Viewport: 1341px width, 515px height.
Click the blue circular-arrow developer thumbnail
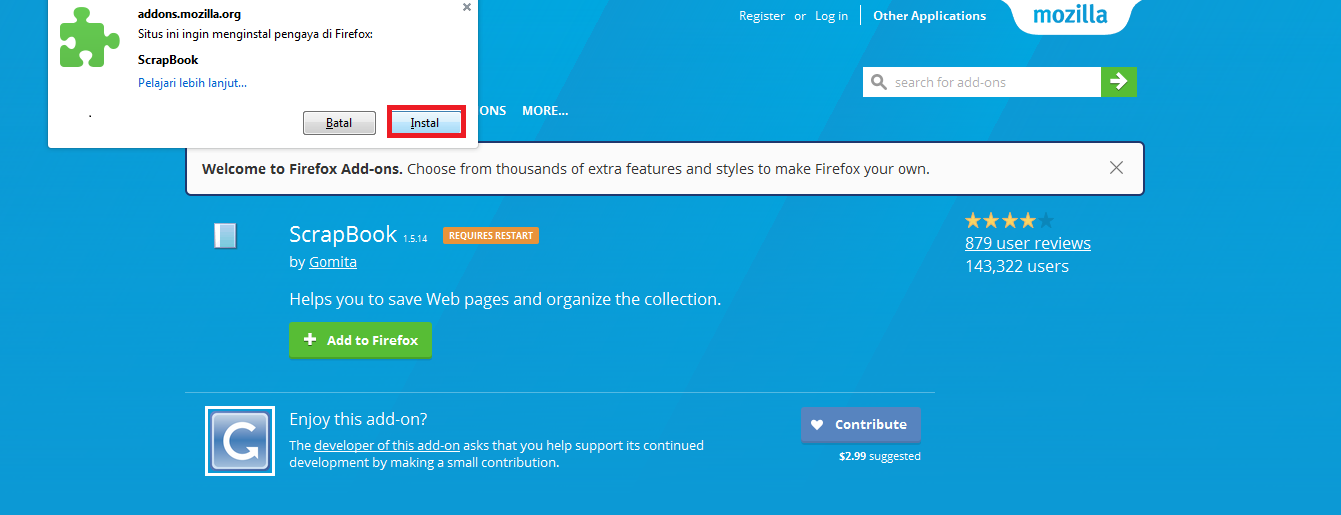coord(240,441)
